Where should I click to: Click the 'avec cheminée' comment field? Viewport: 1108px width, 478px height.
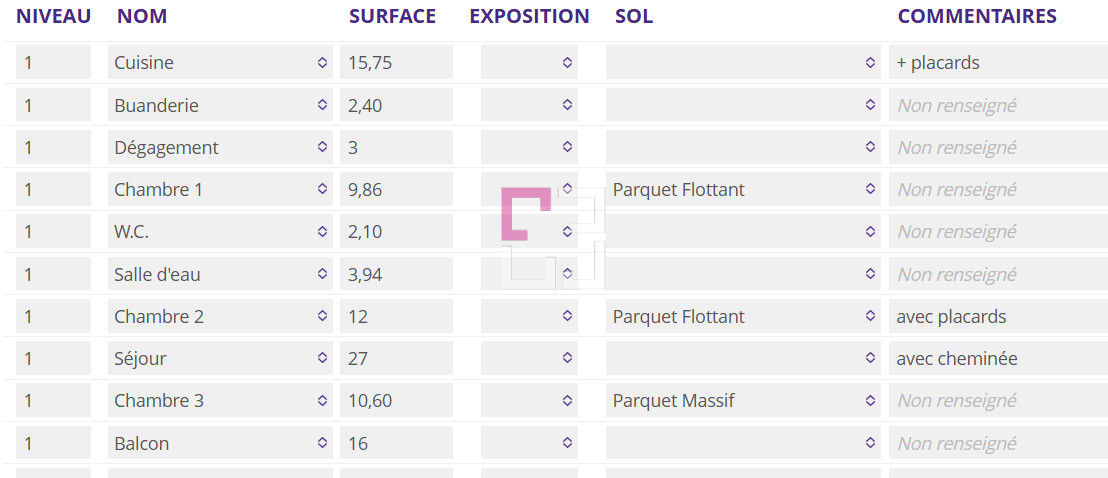coord(997,359)
